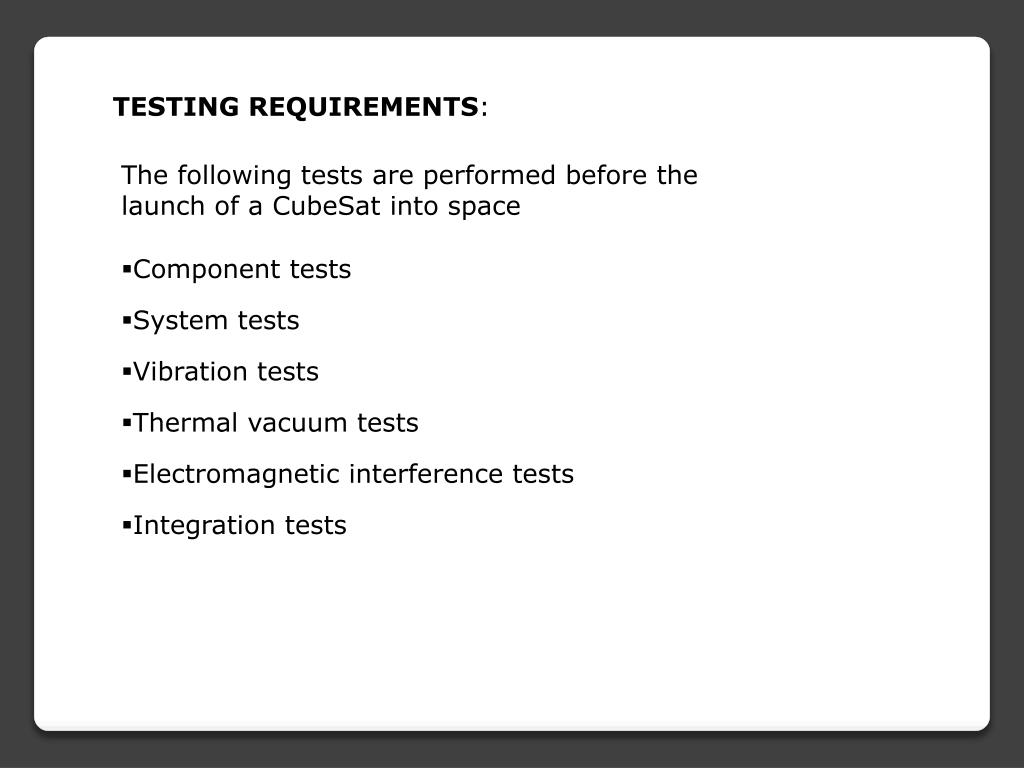
Task: Click the word CubeSat in the paragraph
Action: point(327,206)
